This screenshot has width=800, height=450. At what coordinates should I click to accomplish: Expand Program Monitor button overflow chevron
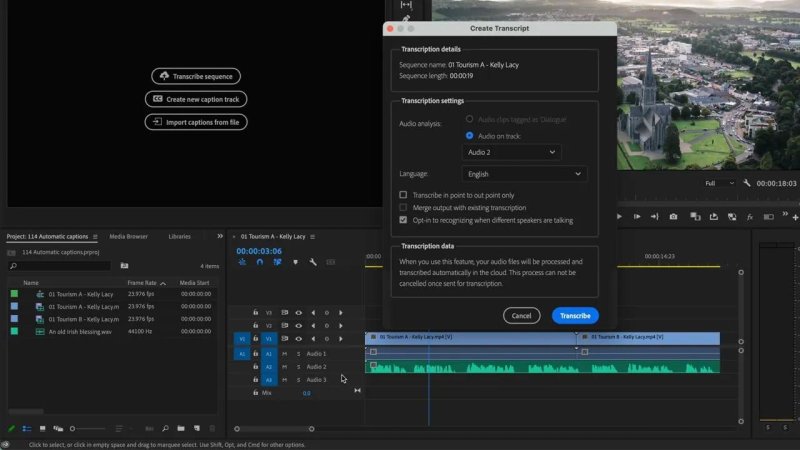tap(785, 214)
